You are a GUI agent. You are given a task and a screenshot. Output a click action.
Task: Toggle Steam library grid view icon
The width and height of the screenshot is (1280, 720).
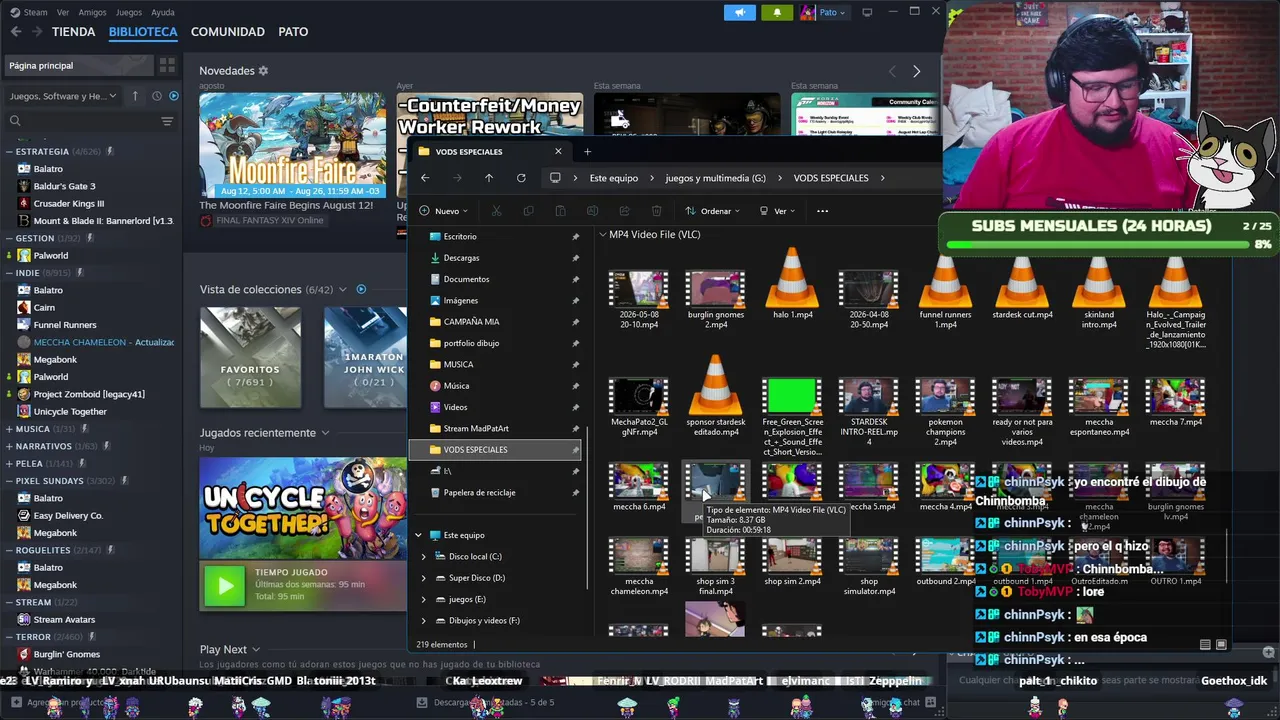tap(167, 65)
